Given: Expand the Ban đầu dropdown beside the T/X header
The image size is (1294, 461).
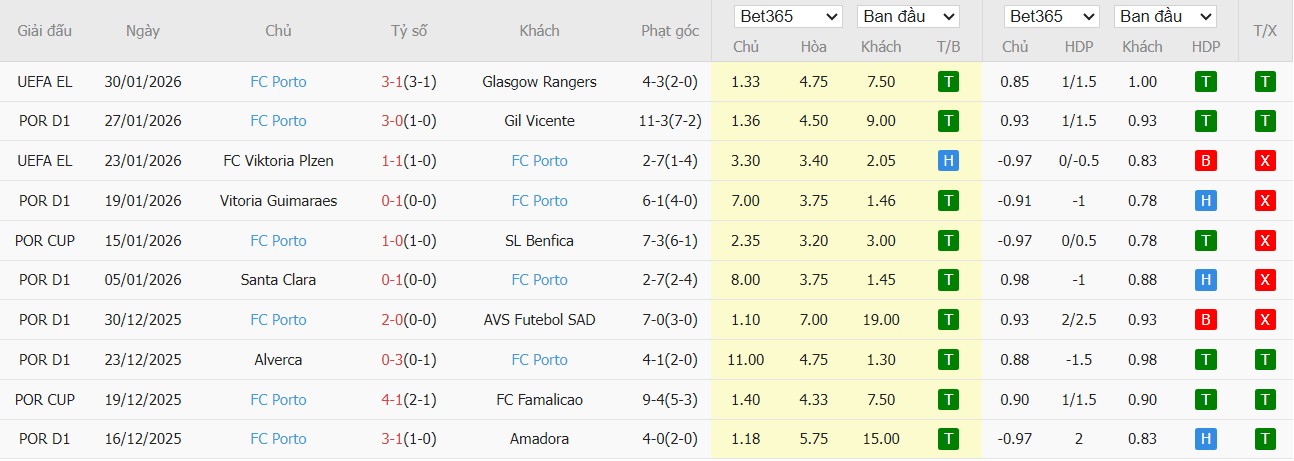Looking at the screenshot, I should point(1166,17).
